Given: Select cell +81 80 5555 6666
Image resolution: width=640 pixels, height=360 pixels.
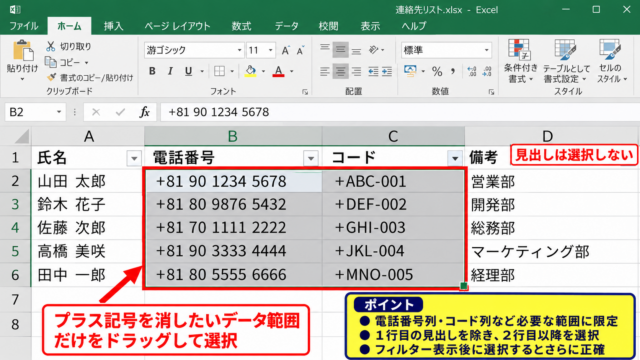Looking at the screenshot, I should click(233, 275).
